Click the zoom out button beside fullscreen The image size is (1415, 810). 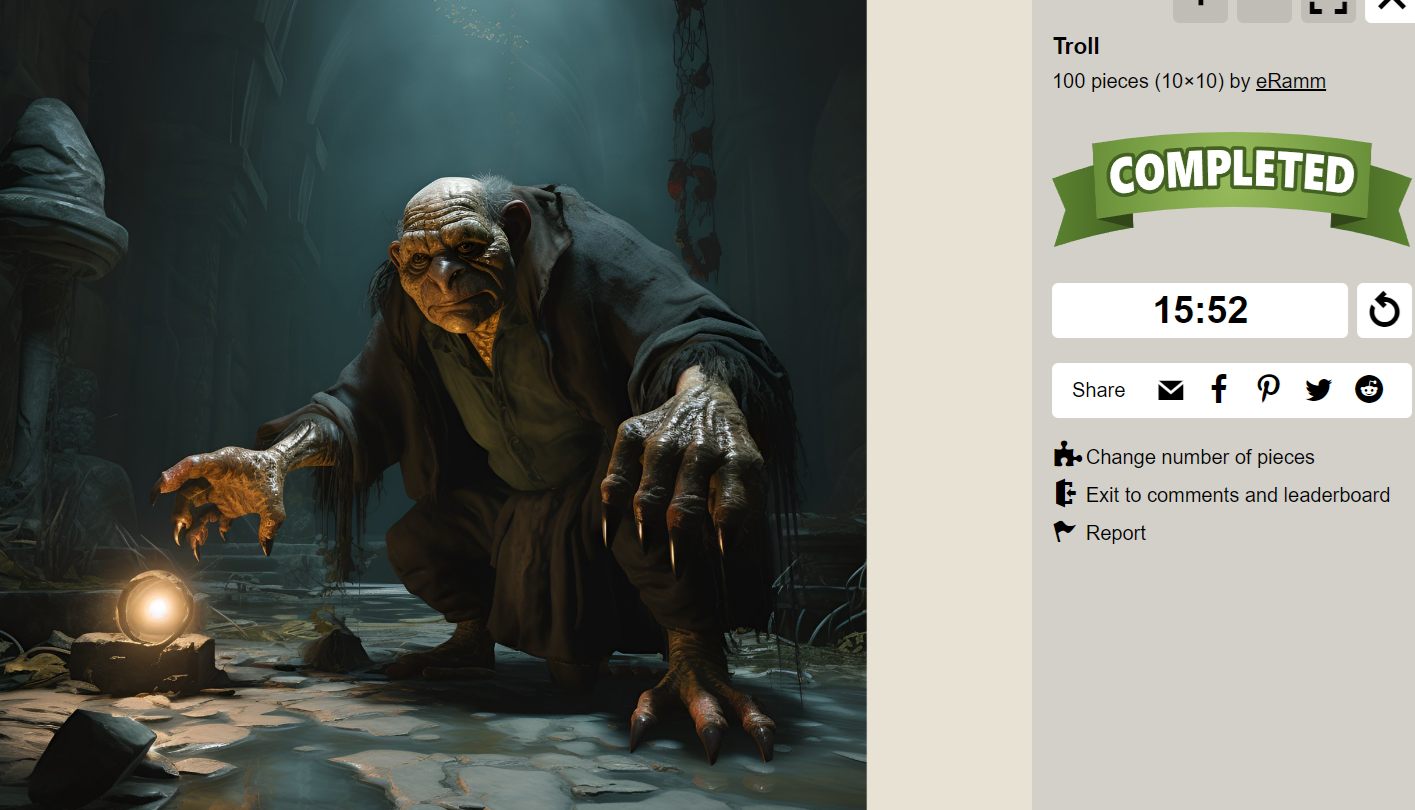1264,8
